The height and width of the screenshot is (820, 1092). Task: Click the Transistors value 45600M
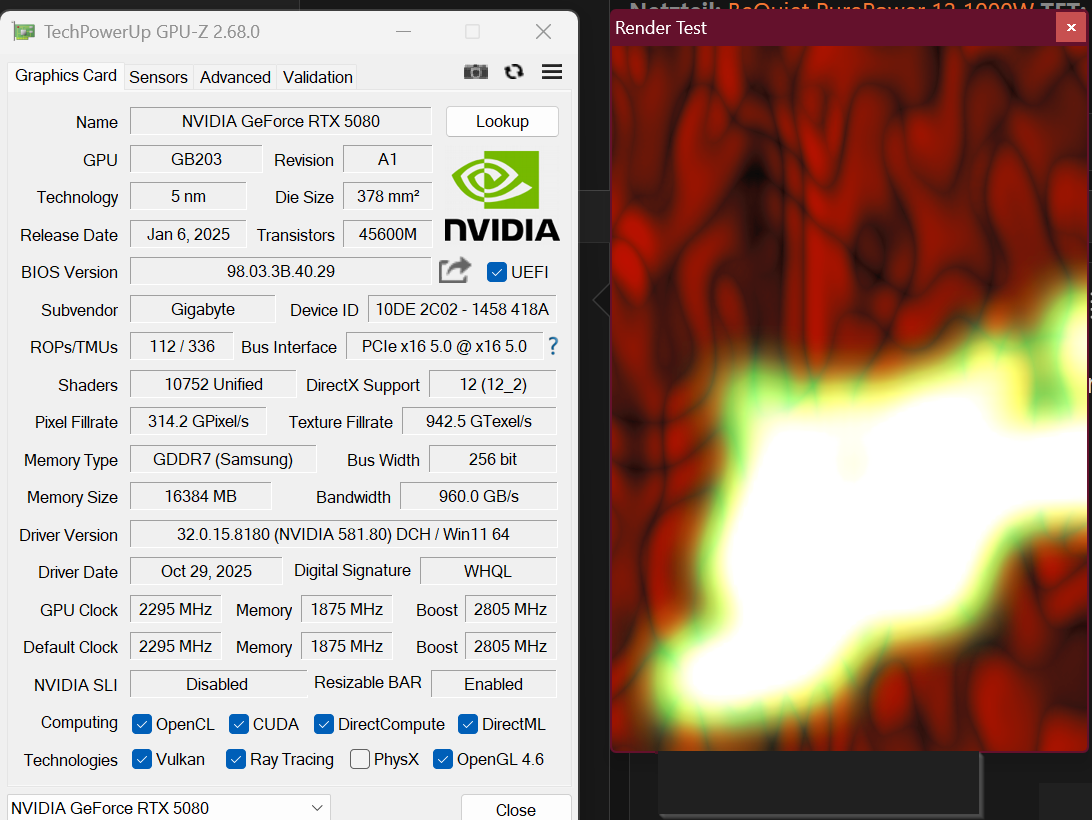pos(387,234)
